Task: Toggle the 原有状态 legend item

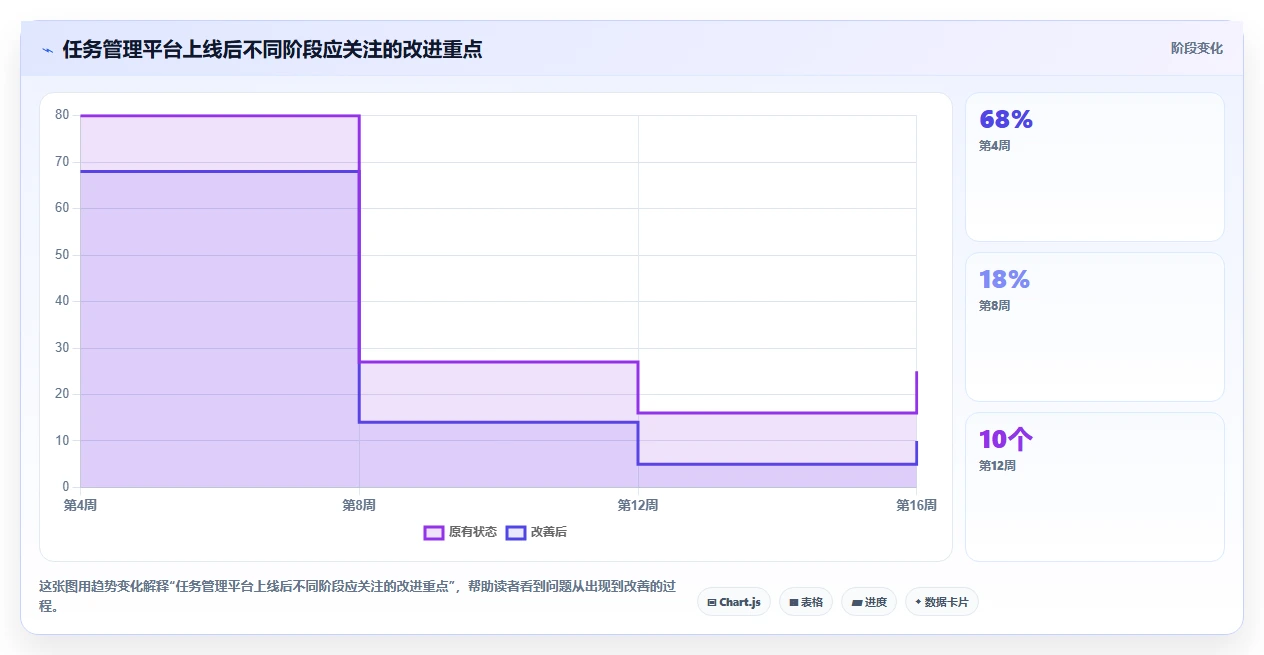Action: pyautogui.click(x=460, y=532)
